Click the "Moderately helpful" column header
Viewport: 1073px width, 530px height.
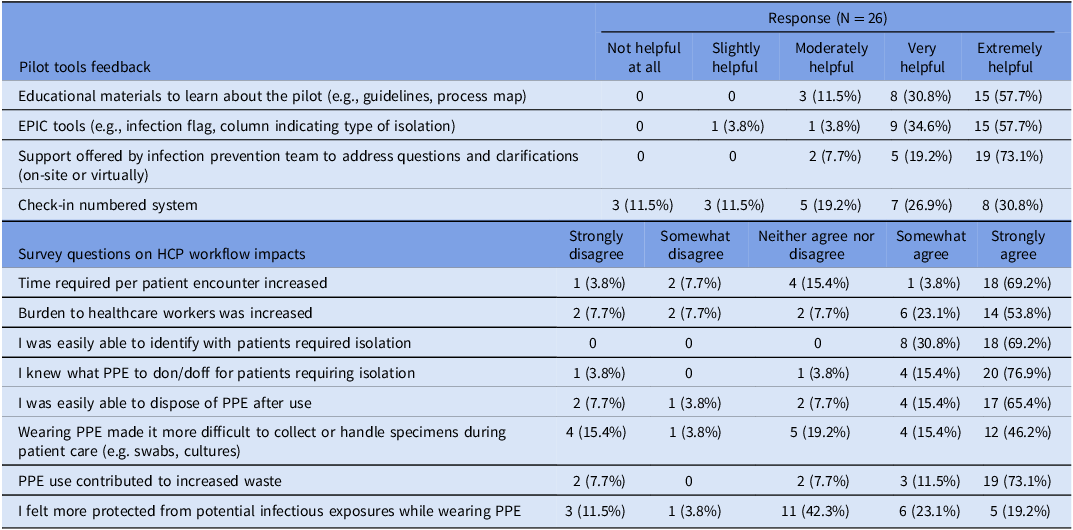click(x=833, y=57)
